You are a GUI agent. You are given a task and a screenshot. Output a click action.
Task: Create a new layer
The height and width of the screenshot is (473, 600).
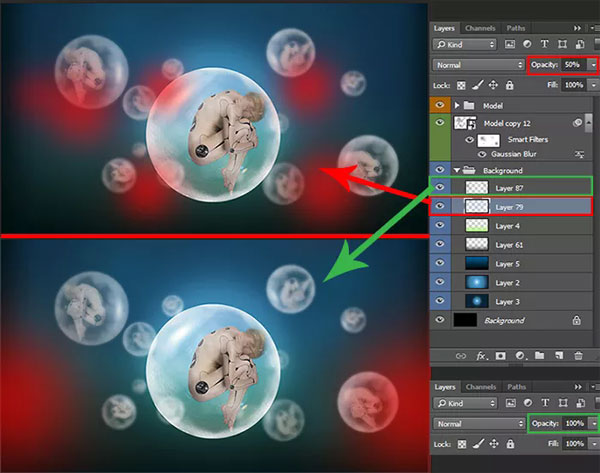click(559, 356)
